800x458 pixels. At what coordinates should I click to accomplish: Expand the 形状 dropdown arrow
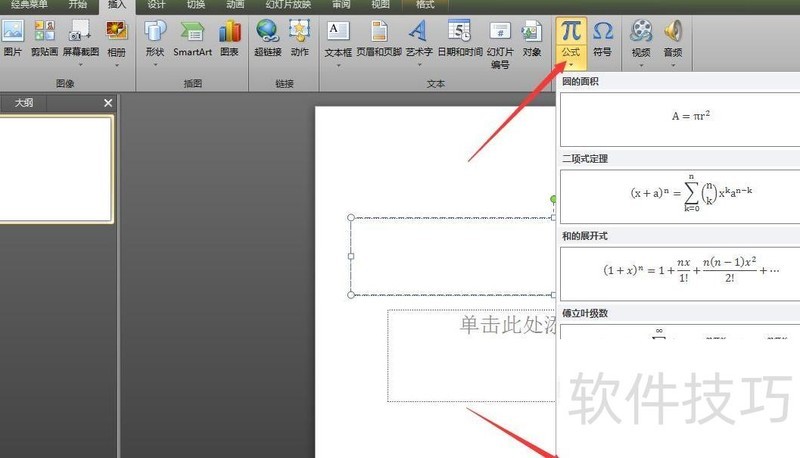click(x=155, y=65)
